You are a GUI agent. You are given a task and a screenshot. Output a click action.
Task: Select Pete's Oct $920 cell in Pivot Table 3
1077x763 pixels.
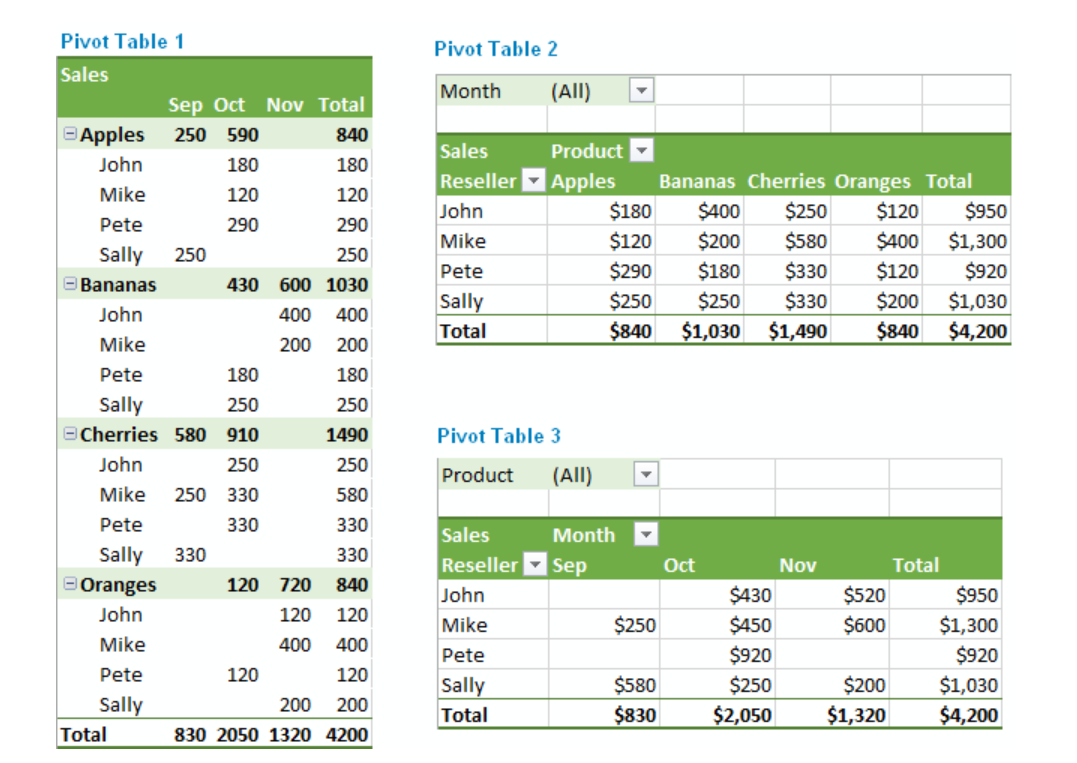pyautogui.click(x=750, y=655)
